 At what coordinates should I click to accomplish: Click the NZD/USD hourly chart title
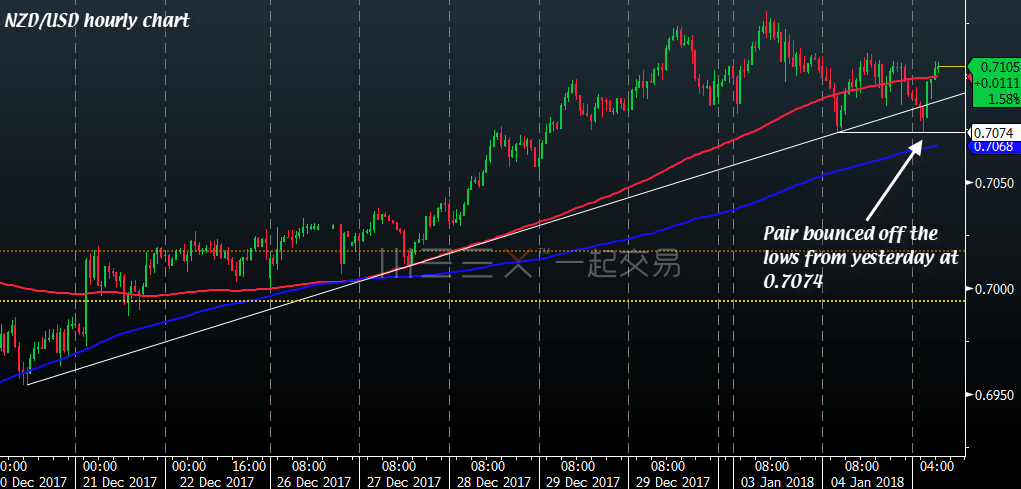(x=97, y=20)
